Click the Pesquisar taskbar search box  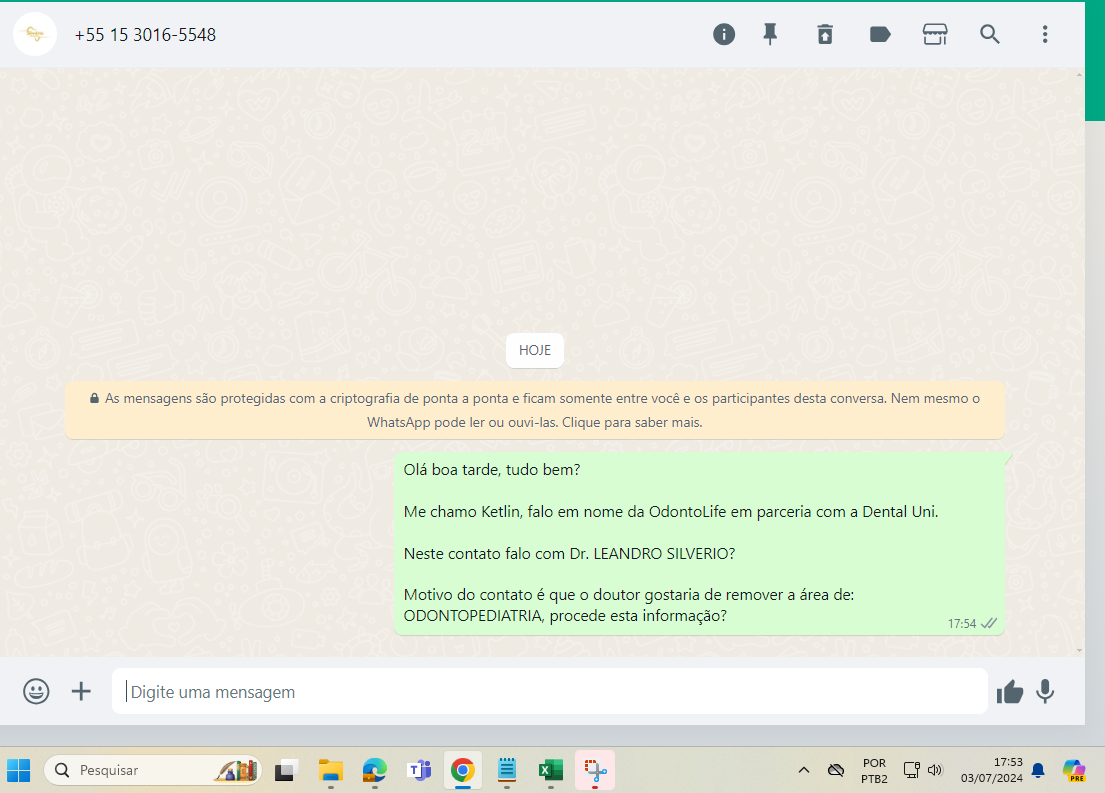pos(152,770)
